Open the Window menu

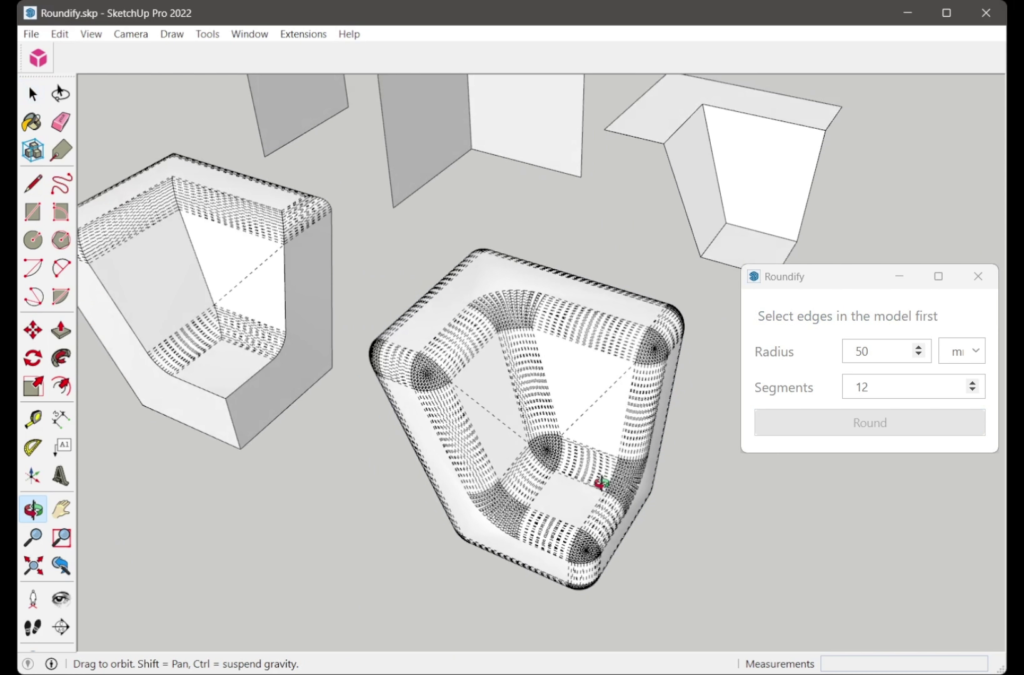click(249, 34)
